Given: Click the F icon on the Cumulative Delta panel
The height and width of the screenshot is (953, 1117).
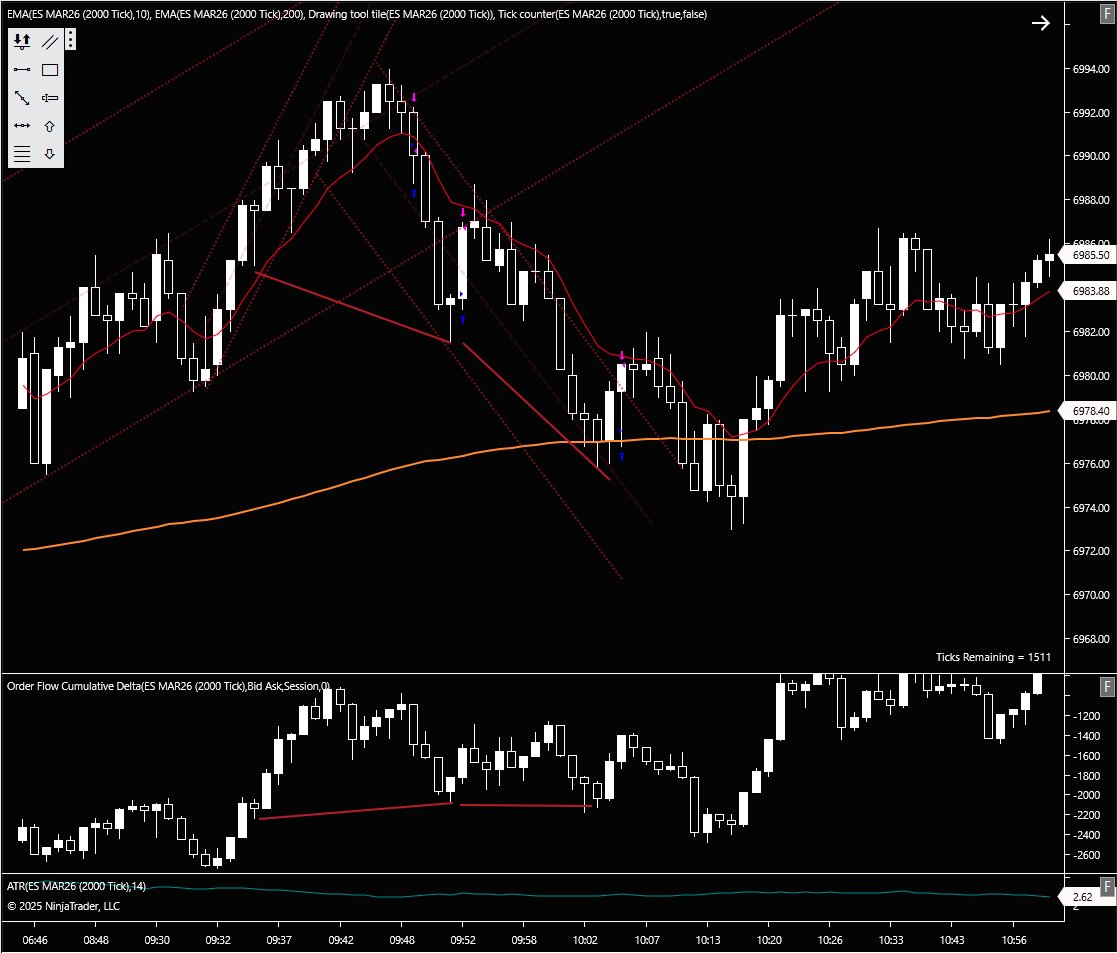Looking at the screenshot, I should (1106, 686).
